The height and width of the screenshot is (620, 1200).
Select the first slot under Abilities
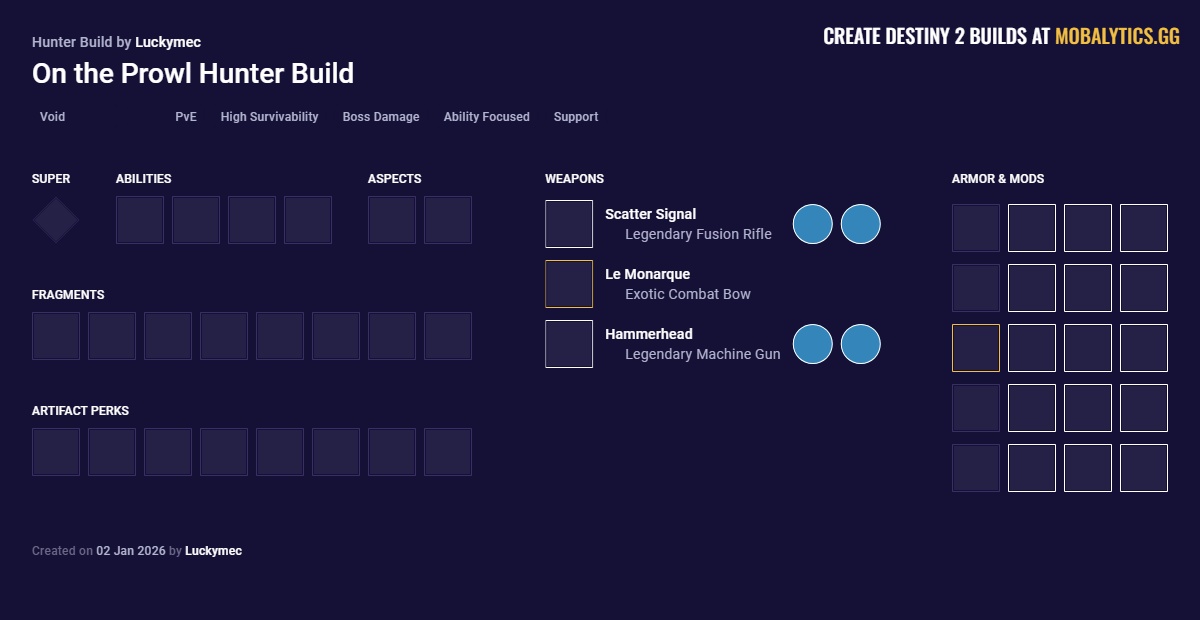(140, 220)
